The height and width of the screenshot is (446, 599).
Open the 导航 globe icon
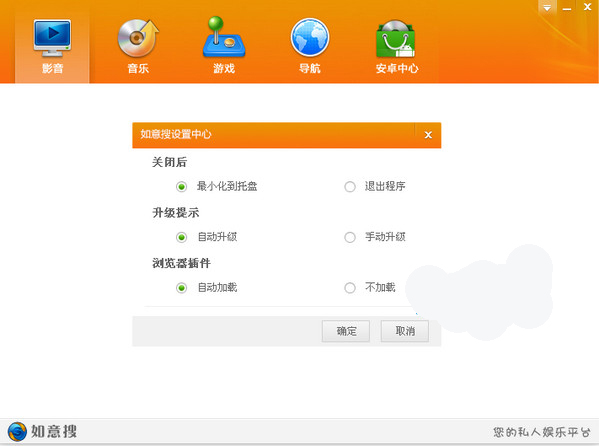310,37
